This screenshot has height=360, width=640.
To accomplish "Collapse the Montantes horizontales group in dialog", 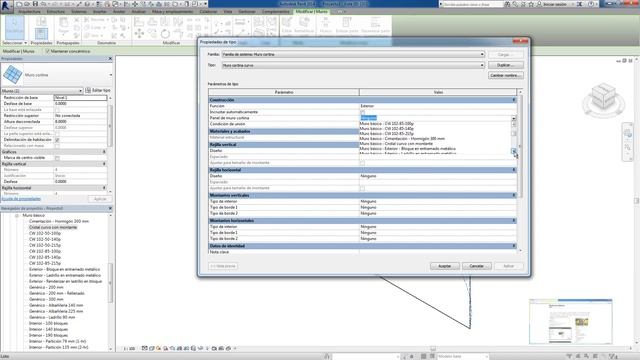I will 514,220.
